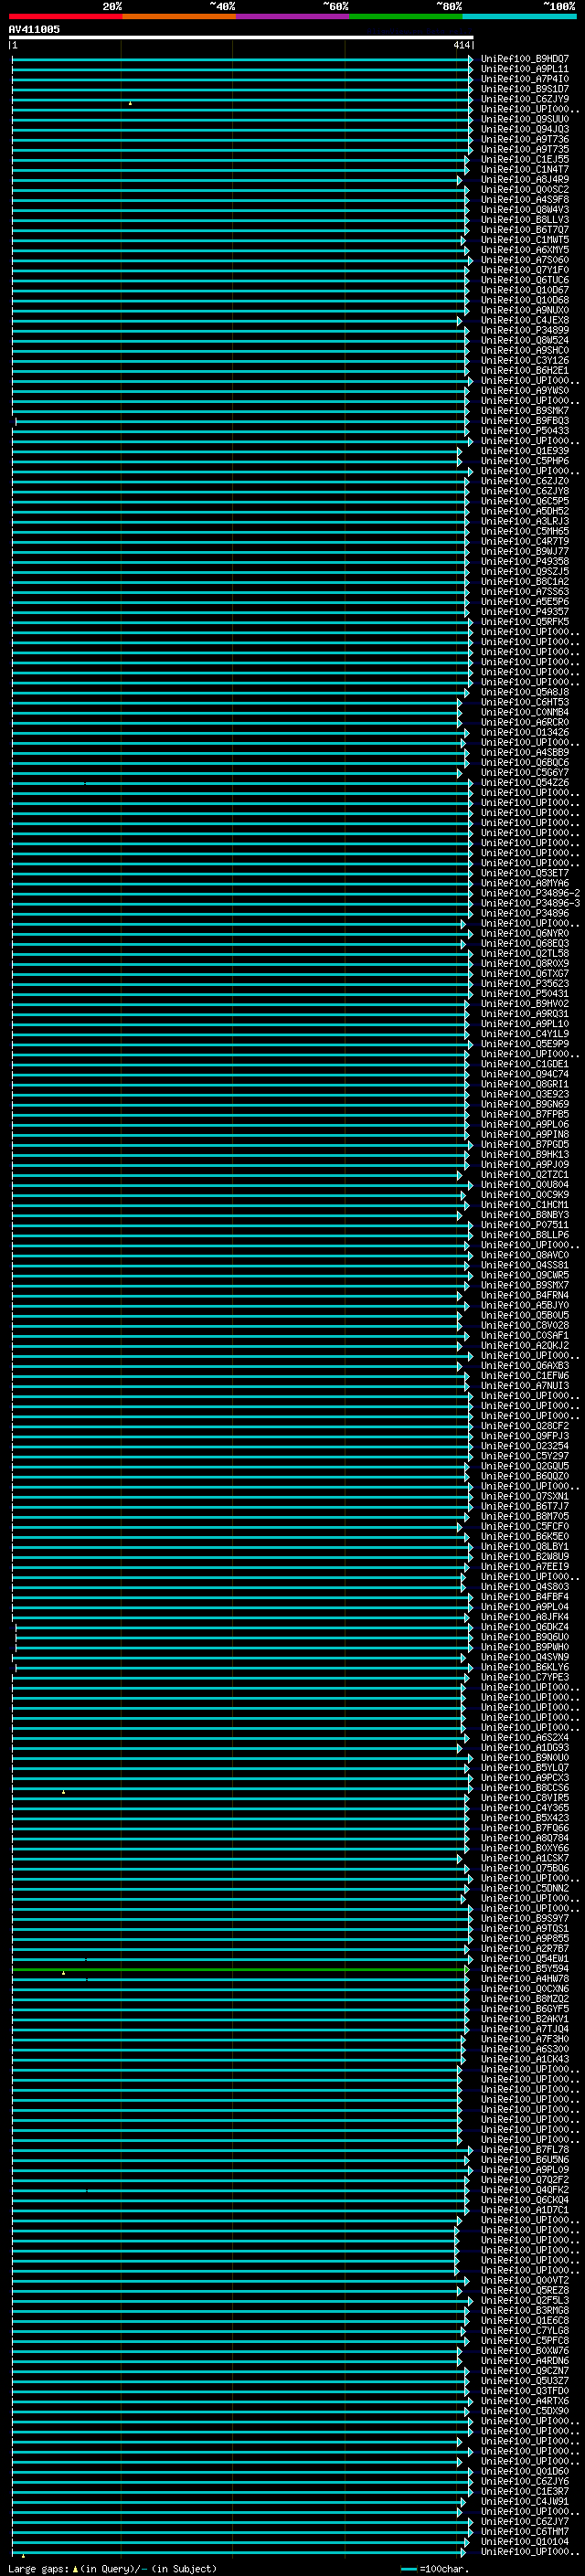This screenshot has width=585, height=2576.
Task: Open hit UniRef100_A7S060
Action: 525,261
